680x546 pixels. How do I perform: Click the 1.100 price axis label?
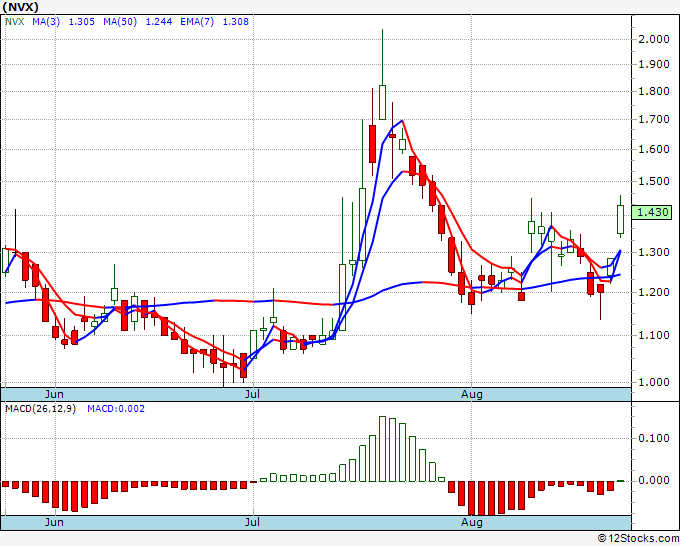coord(654,335)
